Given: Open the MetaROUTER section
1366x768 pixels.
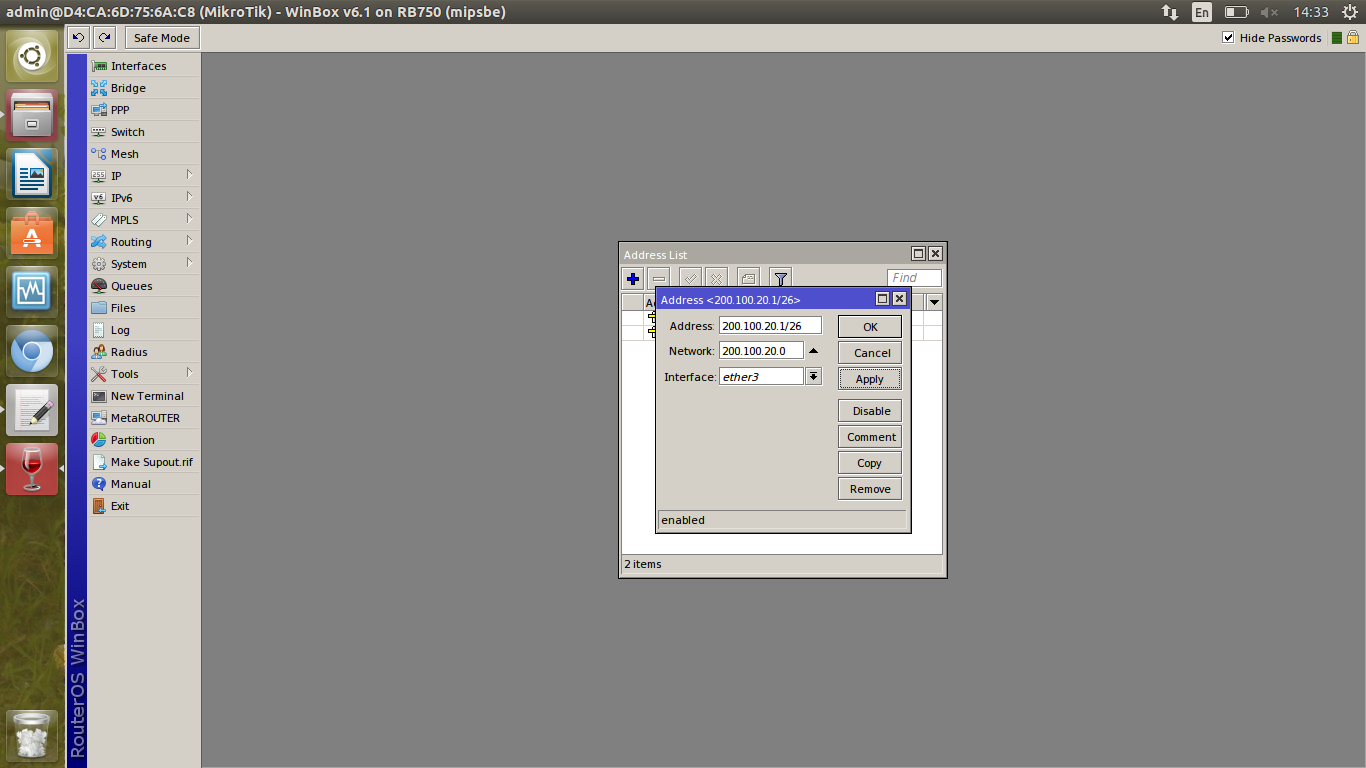Looking at the screenshot, I should 144,418.
